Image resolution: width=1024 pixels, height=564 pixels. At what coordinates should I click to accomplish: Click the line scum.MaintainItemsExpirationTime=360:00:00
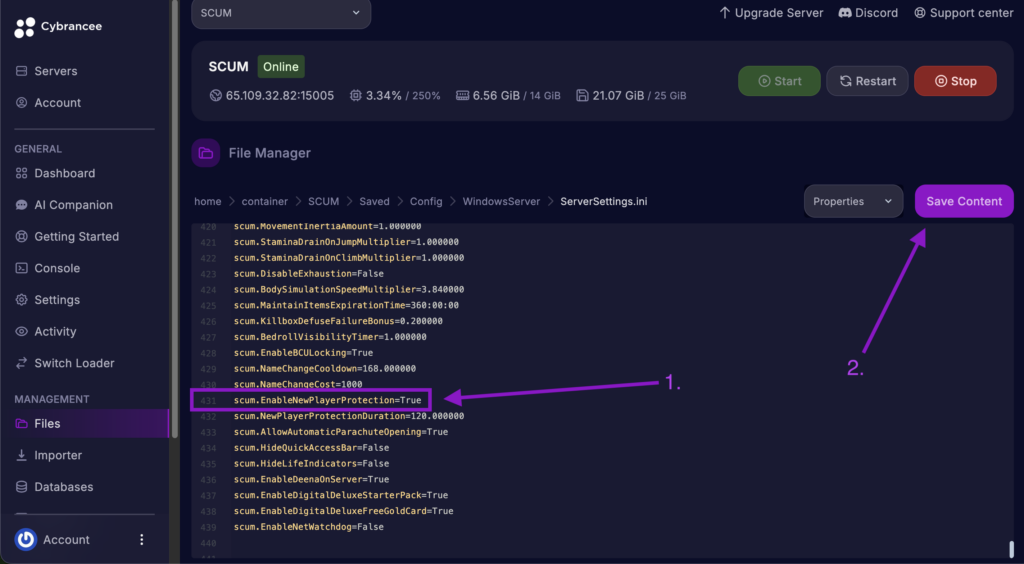pyautogui.click(x=346, y=305)
